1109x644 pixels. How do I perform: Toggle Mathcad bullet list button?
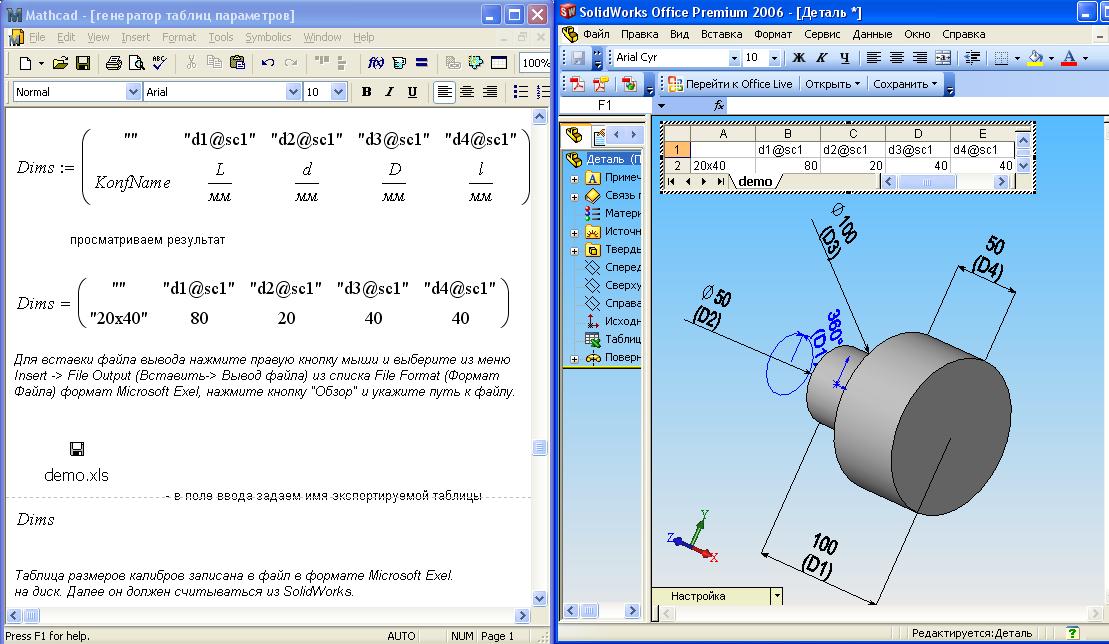pos(521,92)
